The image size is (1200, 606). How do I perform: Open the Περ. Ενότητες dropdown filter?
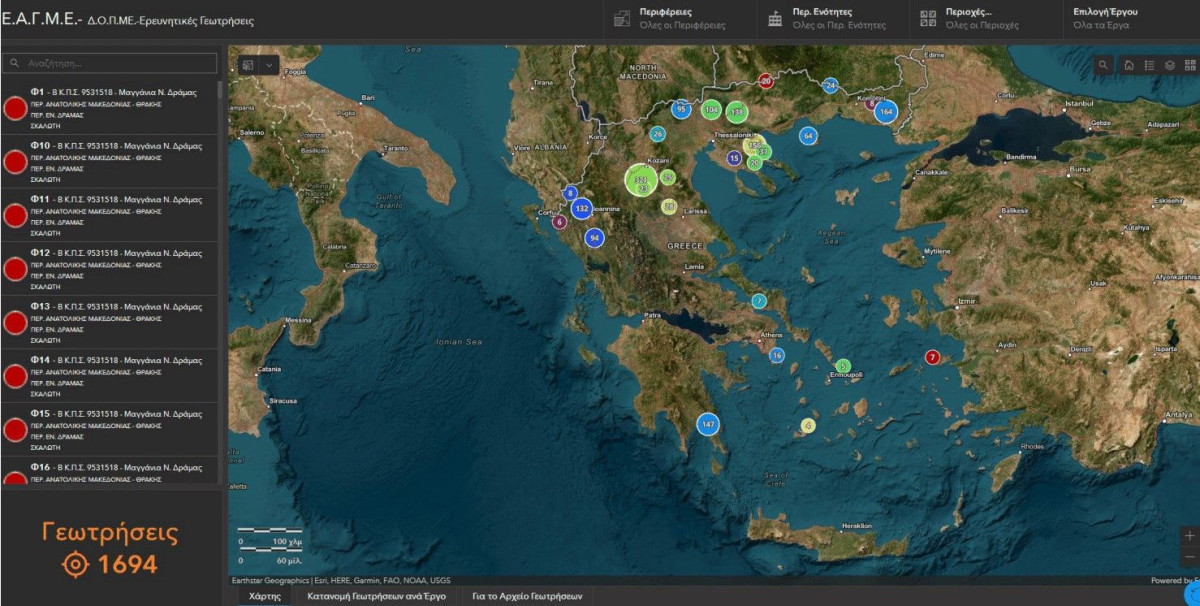coord(832,19)
